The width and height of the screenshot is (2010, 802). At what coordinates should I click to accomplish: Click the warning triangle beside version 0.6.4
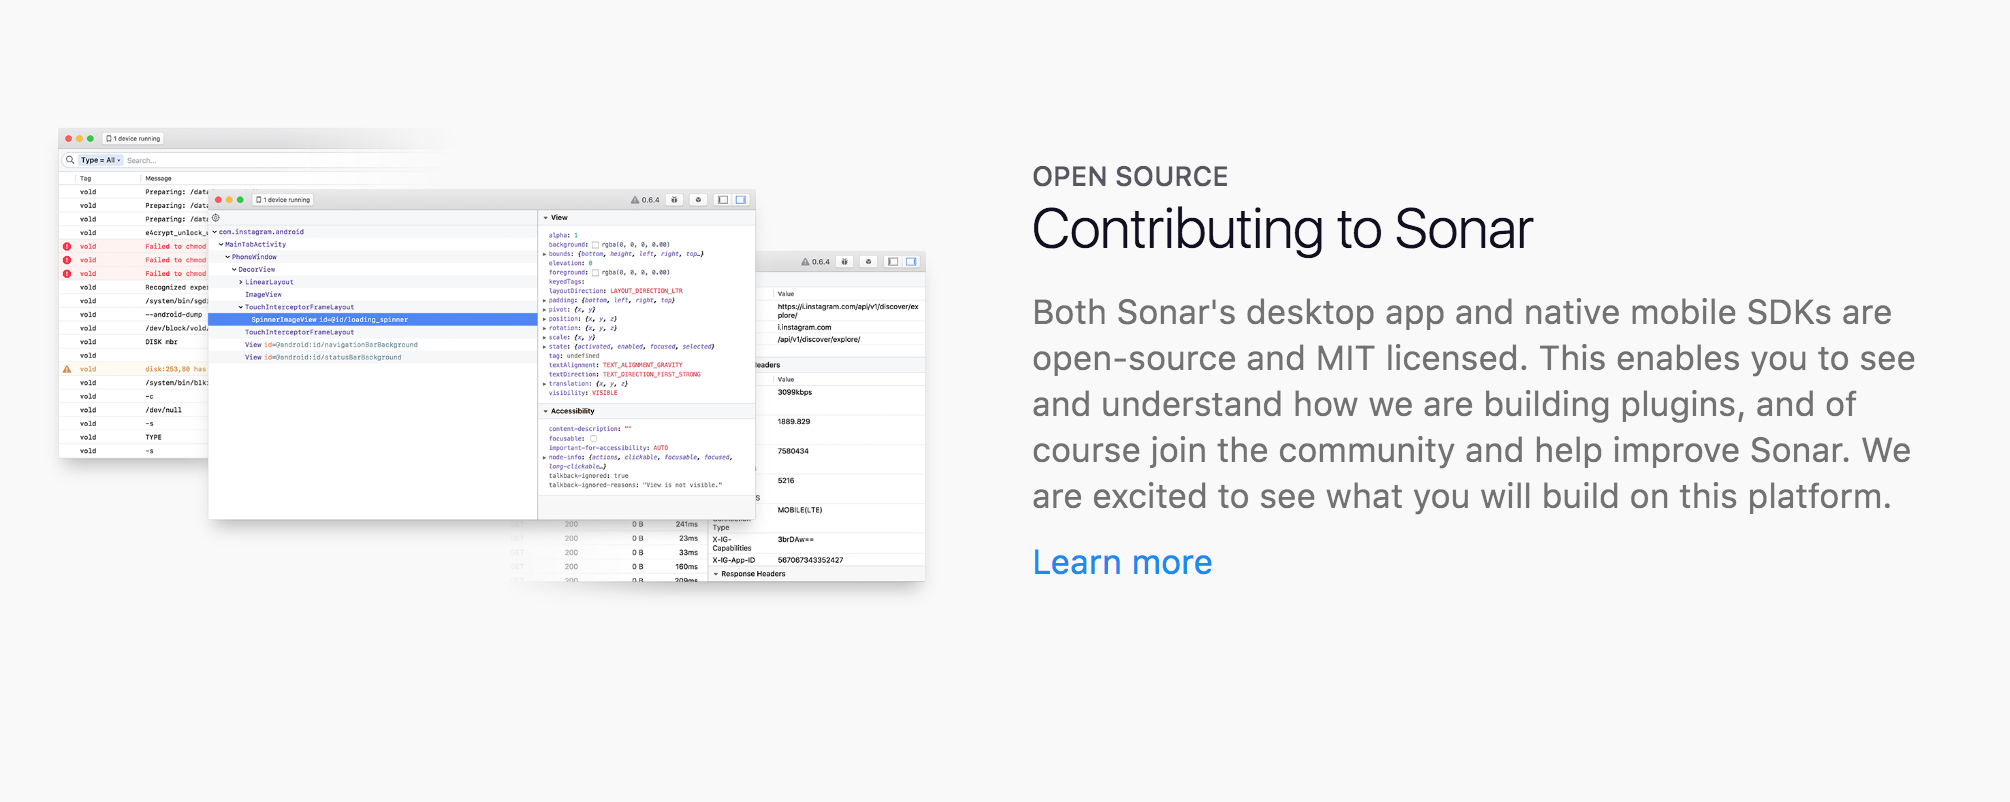pyautogui.click(x=636, y=200)
